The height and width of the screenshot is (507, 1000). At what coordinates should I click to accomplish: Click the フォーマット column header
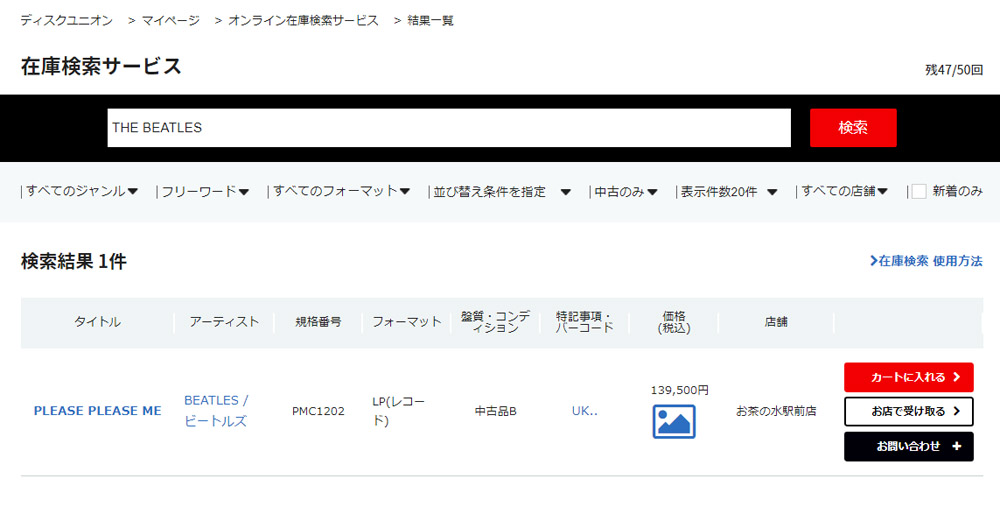(406, 322)
